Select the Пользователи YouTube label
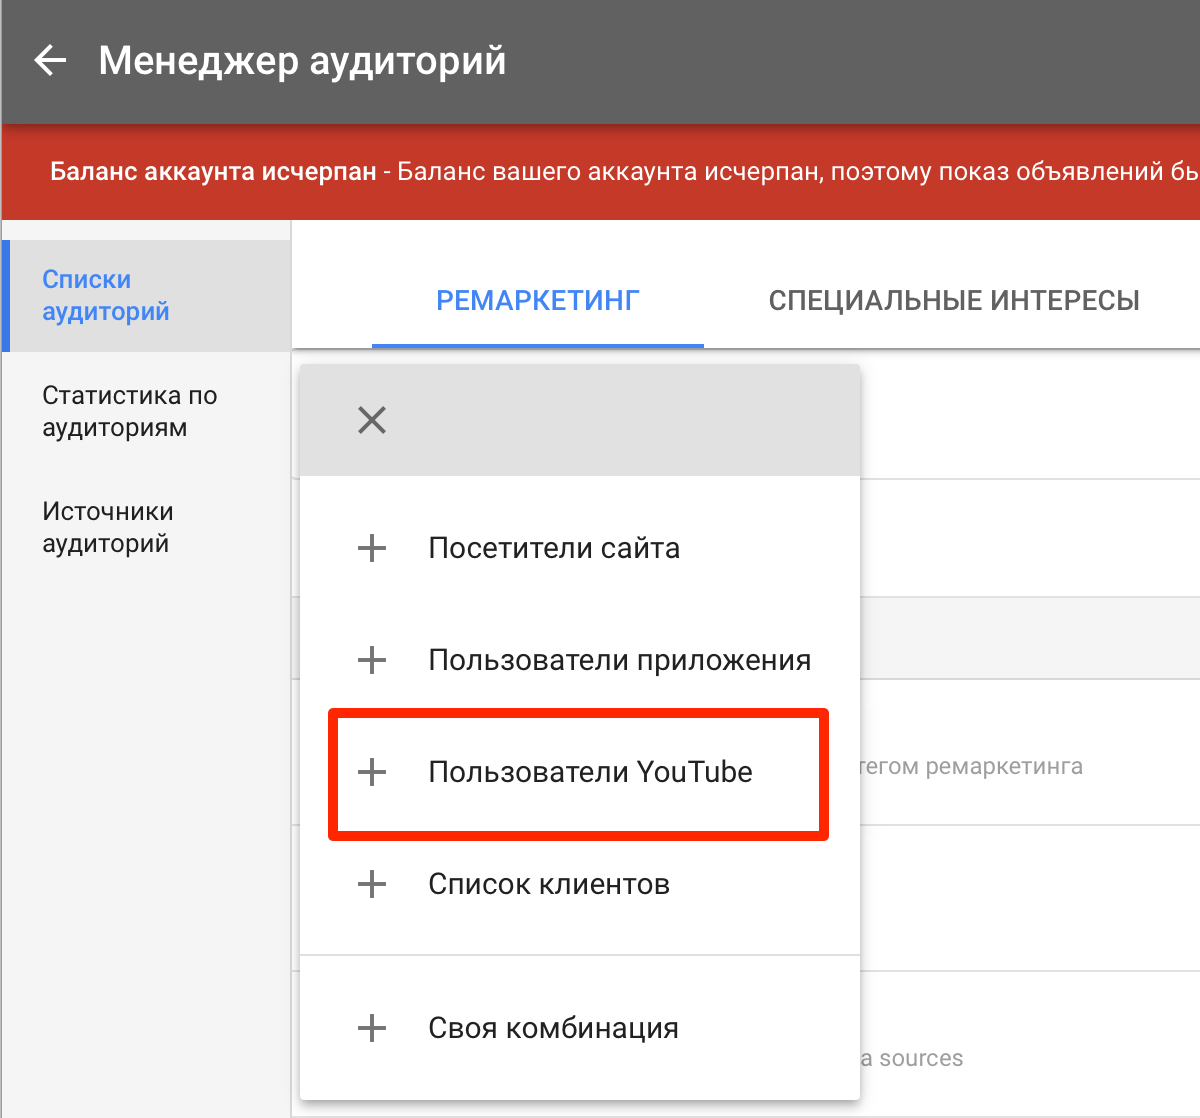Image resolution: width=1200 pixels, height=1118 pixels. coord(590,772)
